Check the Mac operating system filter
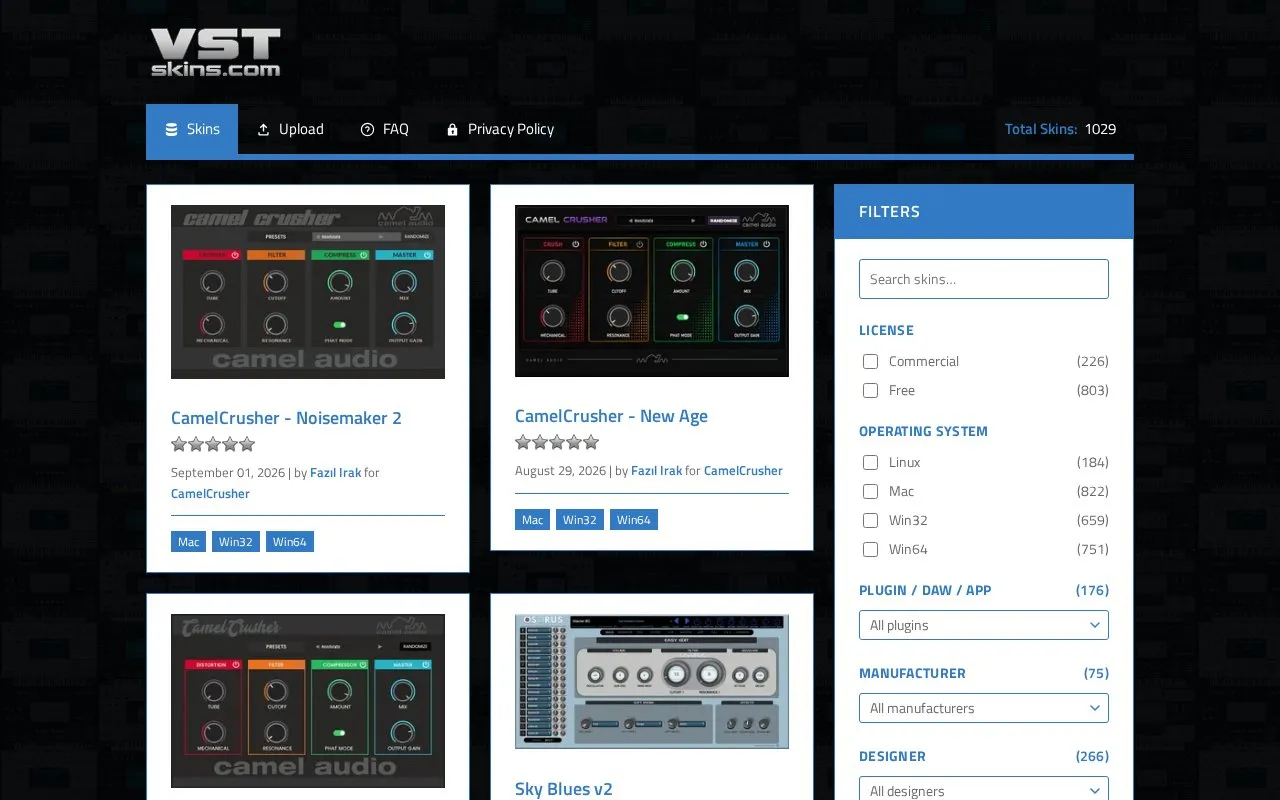Screen dimensions: 1280x800 pos(870,491)
